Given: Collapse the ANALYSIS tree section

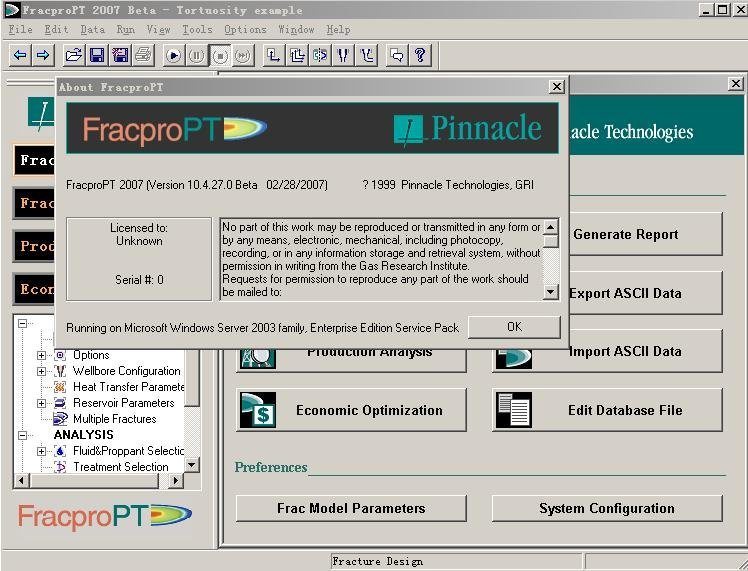Looking at the screenshot, I should click(22, 435).
